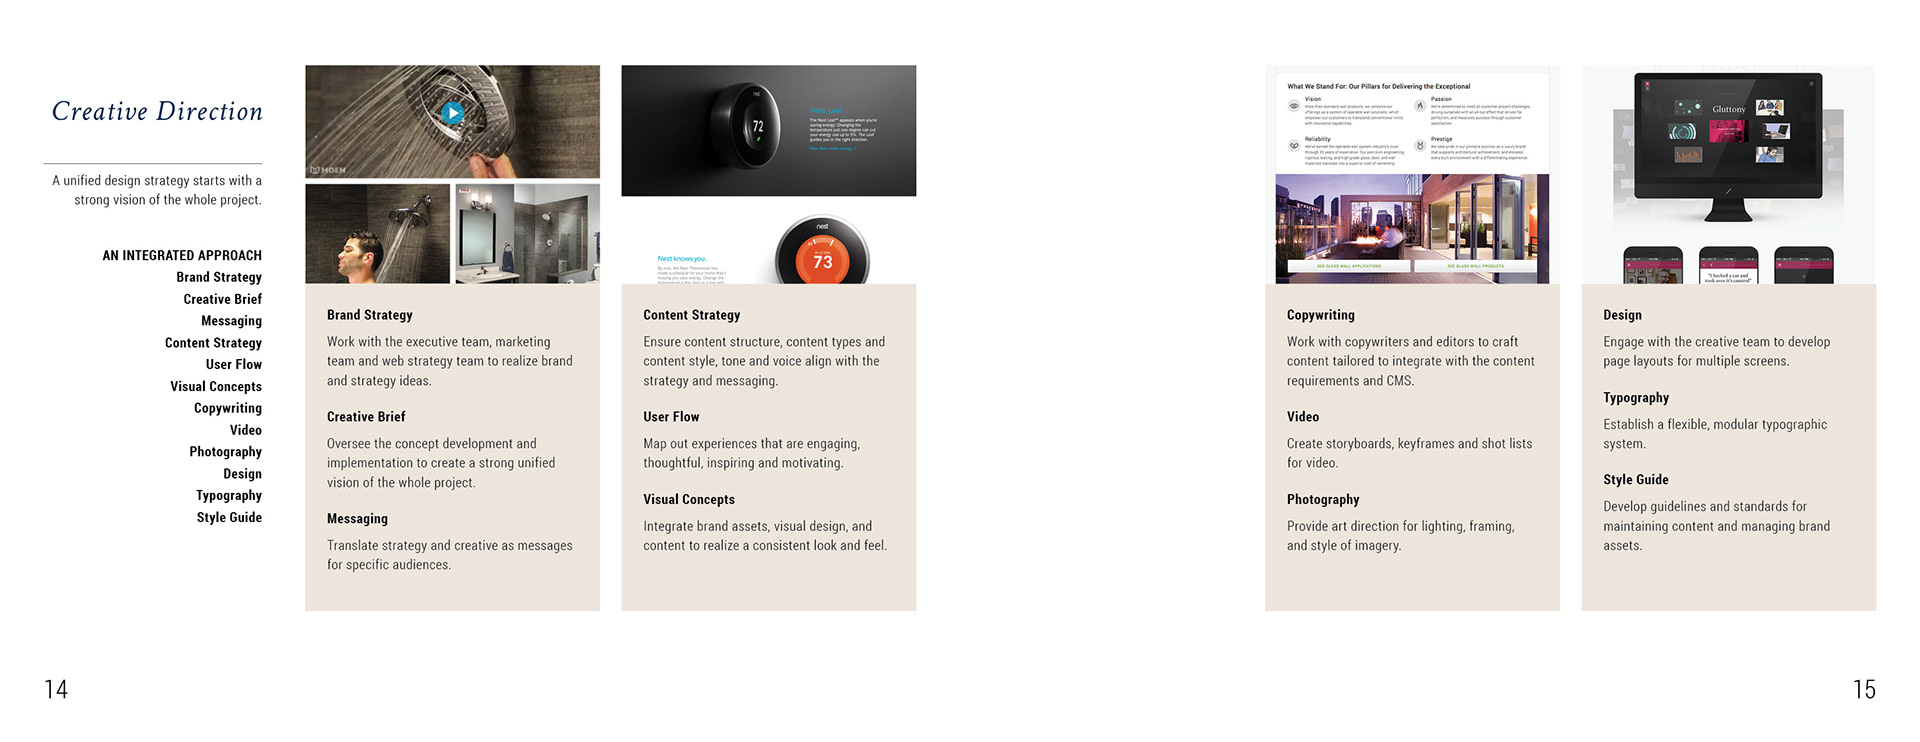Click the Typography section heading
This screenshot has height=742, width=1920.
tap(1635, 398)
